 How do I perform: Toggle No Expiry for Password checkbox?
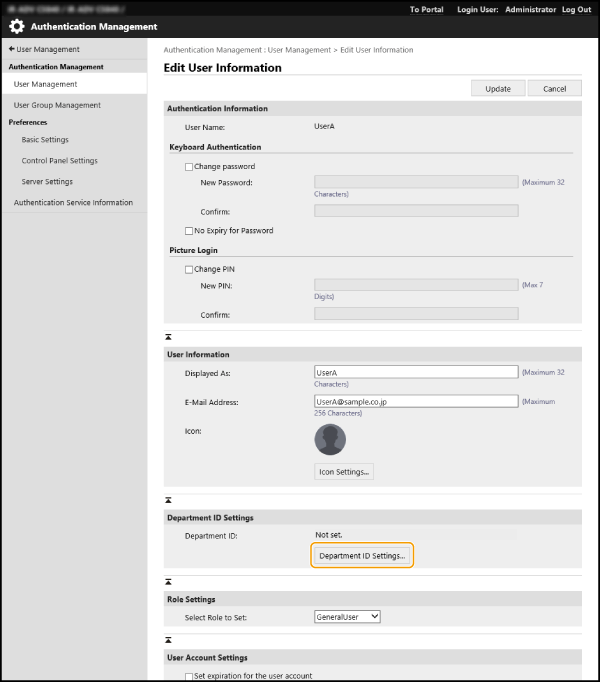click(x=189, y=231)
